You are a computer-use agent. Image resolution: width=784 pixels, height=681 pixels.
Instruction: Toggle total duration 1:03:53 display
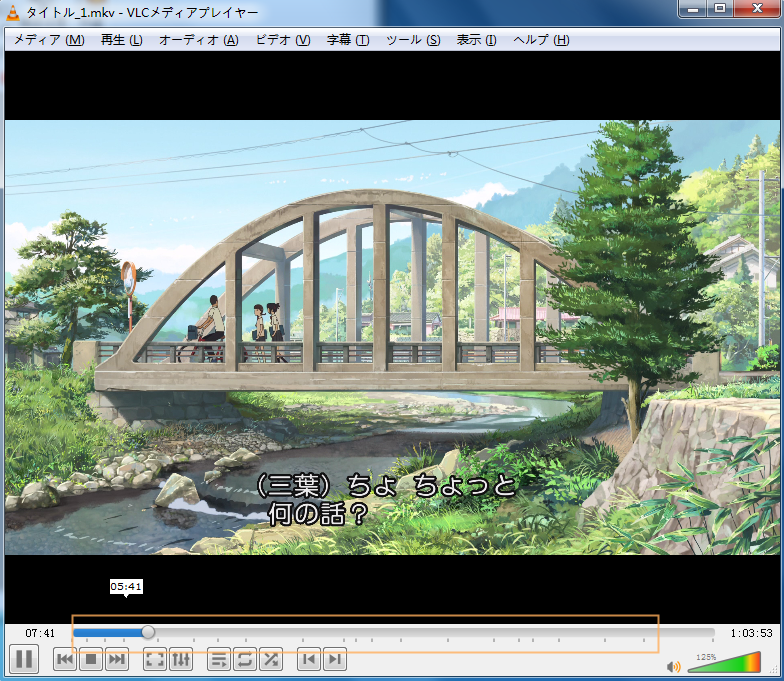pyautogui.click(x=752, y=633)
